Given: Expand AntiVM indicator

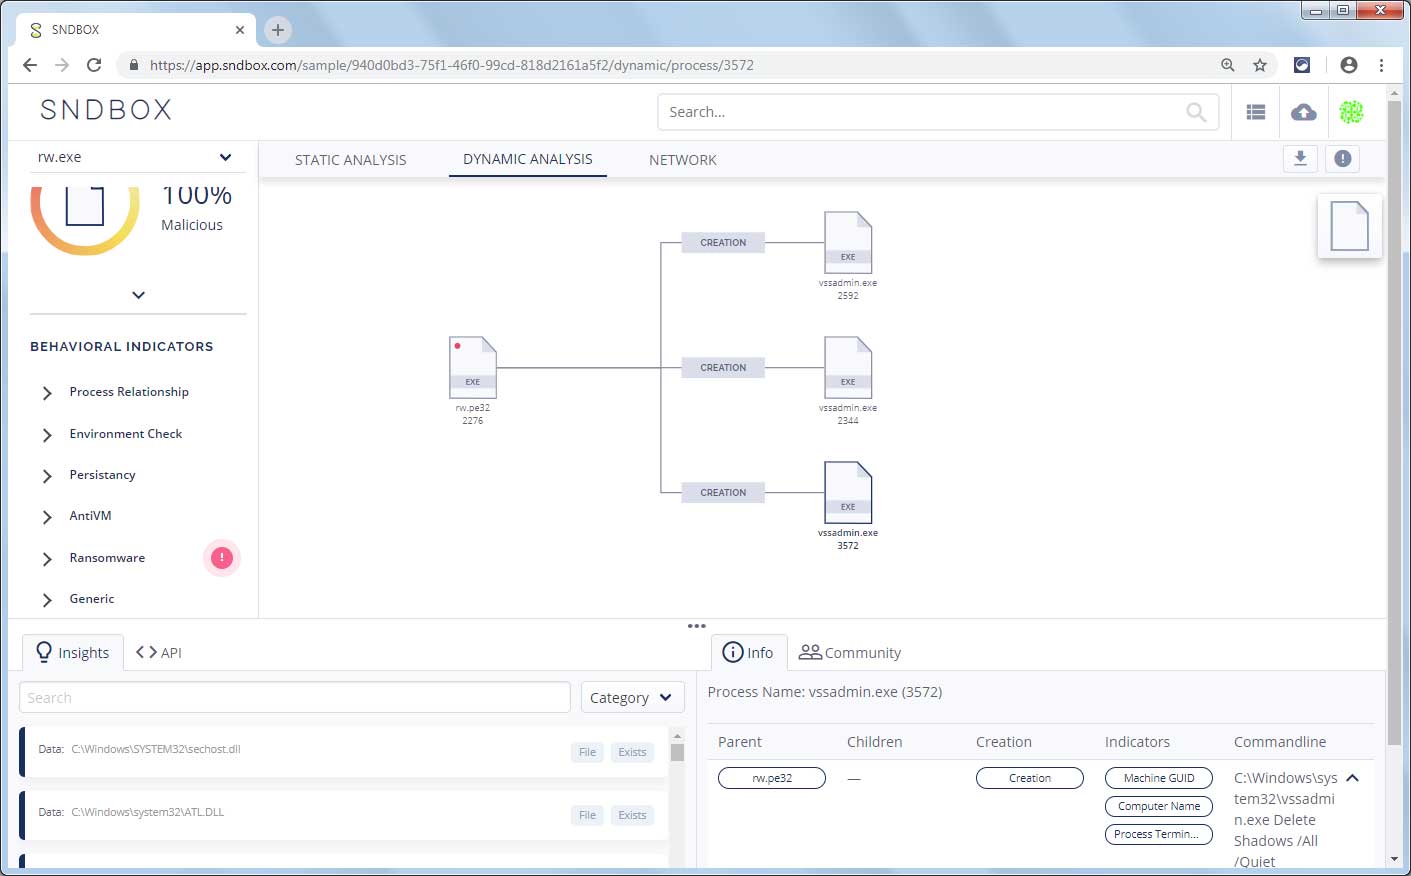Looking at the screenshot, I should [x=47, y=517].
